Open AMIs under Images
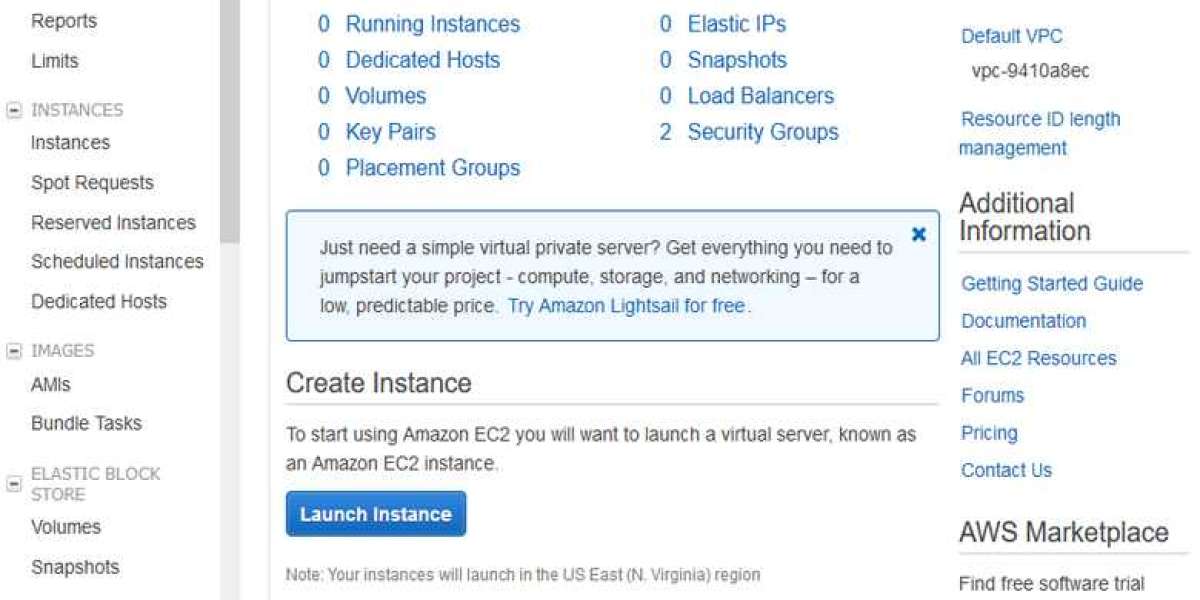 click(x=51, y=384)
